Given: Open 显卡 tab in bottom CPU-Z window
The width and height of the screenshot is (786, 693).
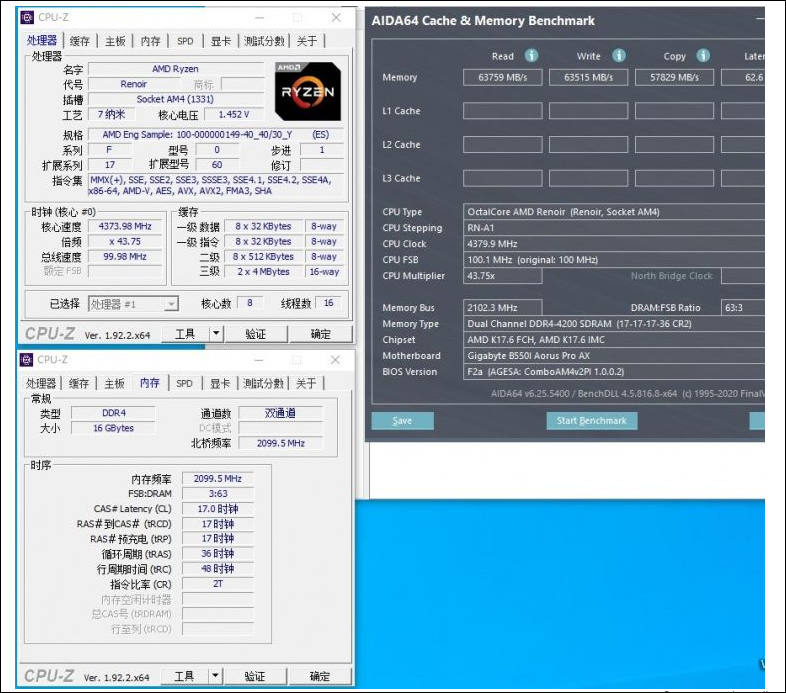Looking at the screenshot, I should click(x=219, y=384).
